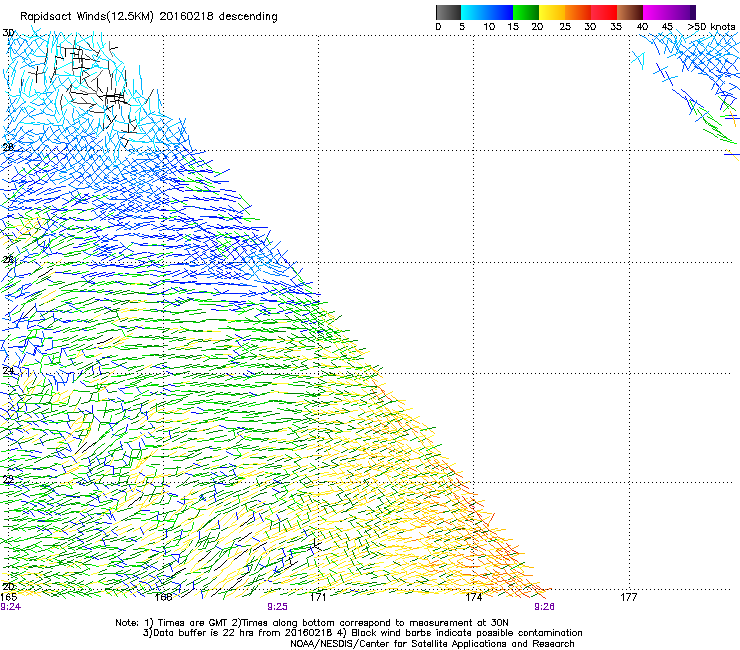
Task: Click the legend value '10'
Action: click(489, 27)
